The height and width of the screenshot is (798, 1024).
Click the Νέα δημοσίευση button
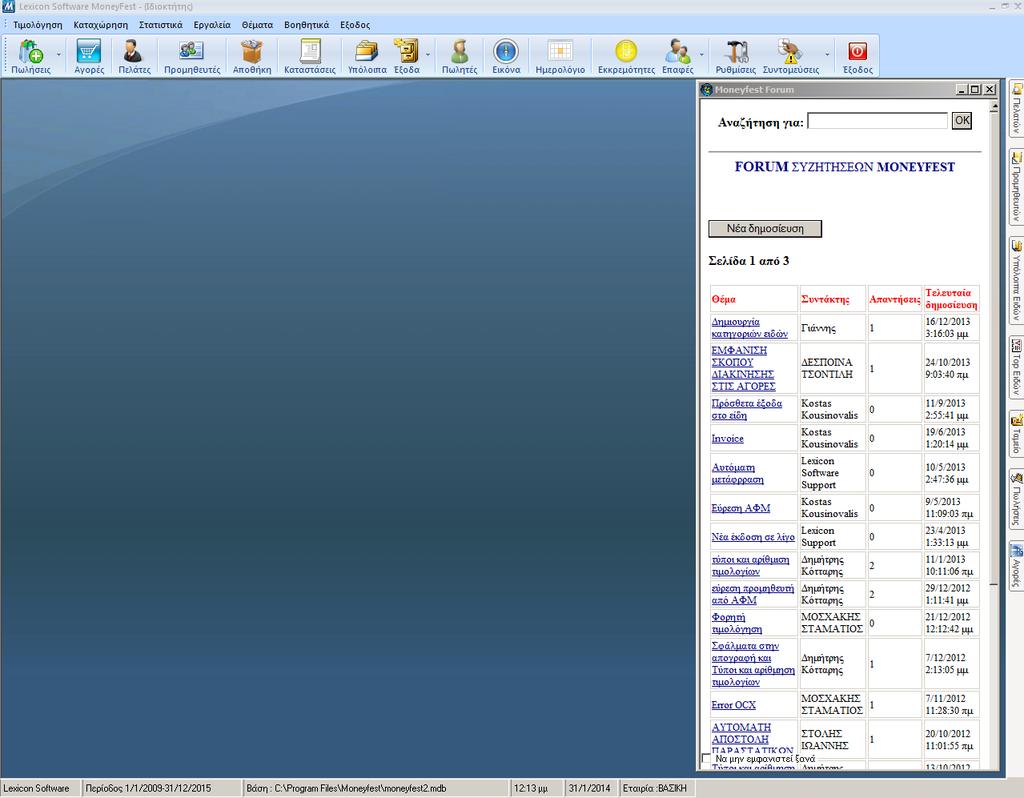[x=765, y=229]
